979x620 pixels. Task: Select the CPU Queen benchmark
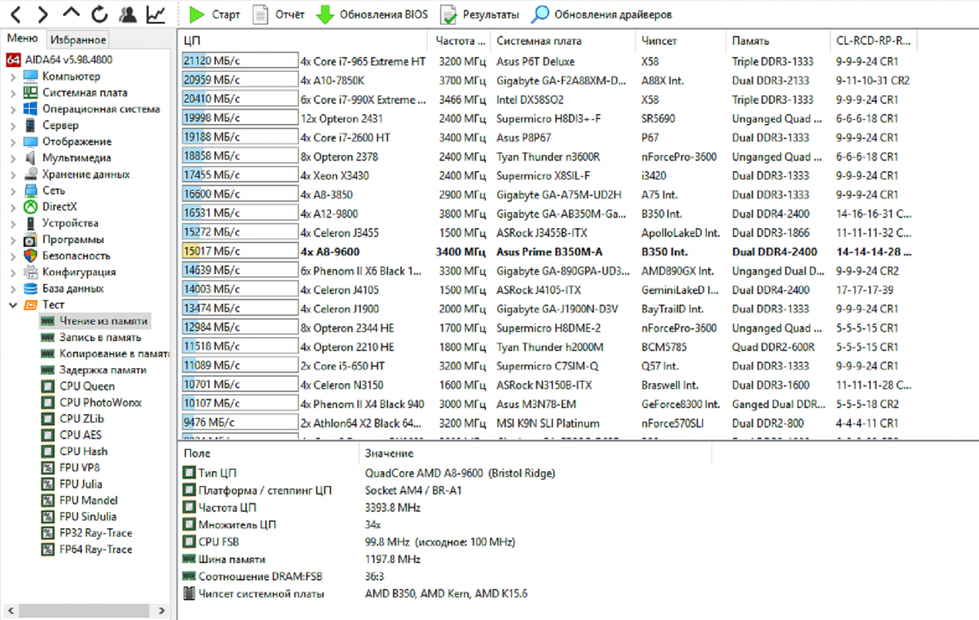87,386
